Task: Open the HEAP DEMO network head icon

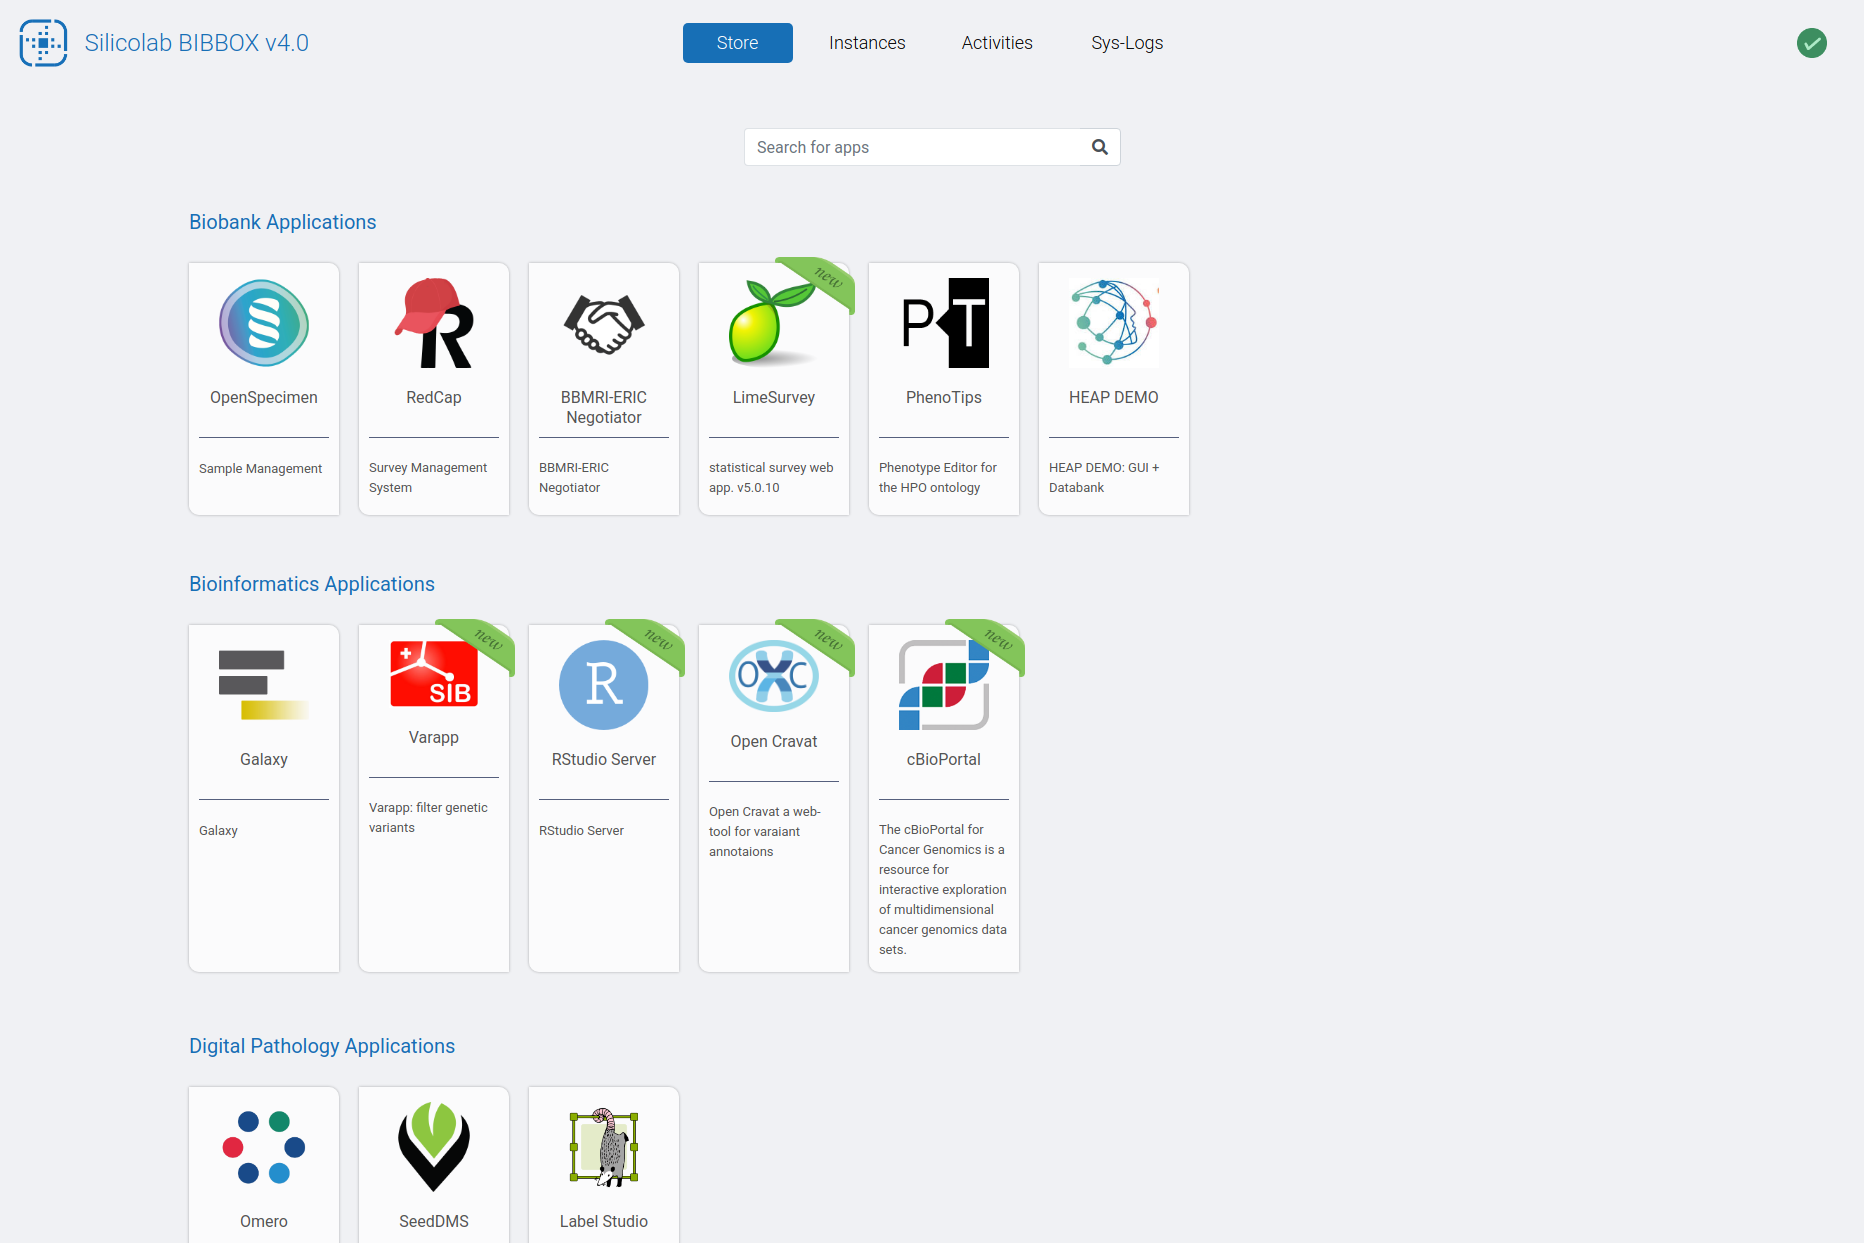Action: pos(1114,323)
